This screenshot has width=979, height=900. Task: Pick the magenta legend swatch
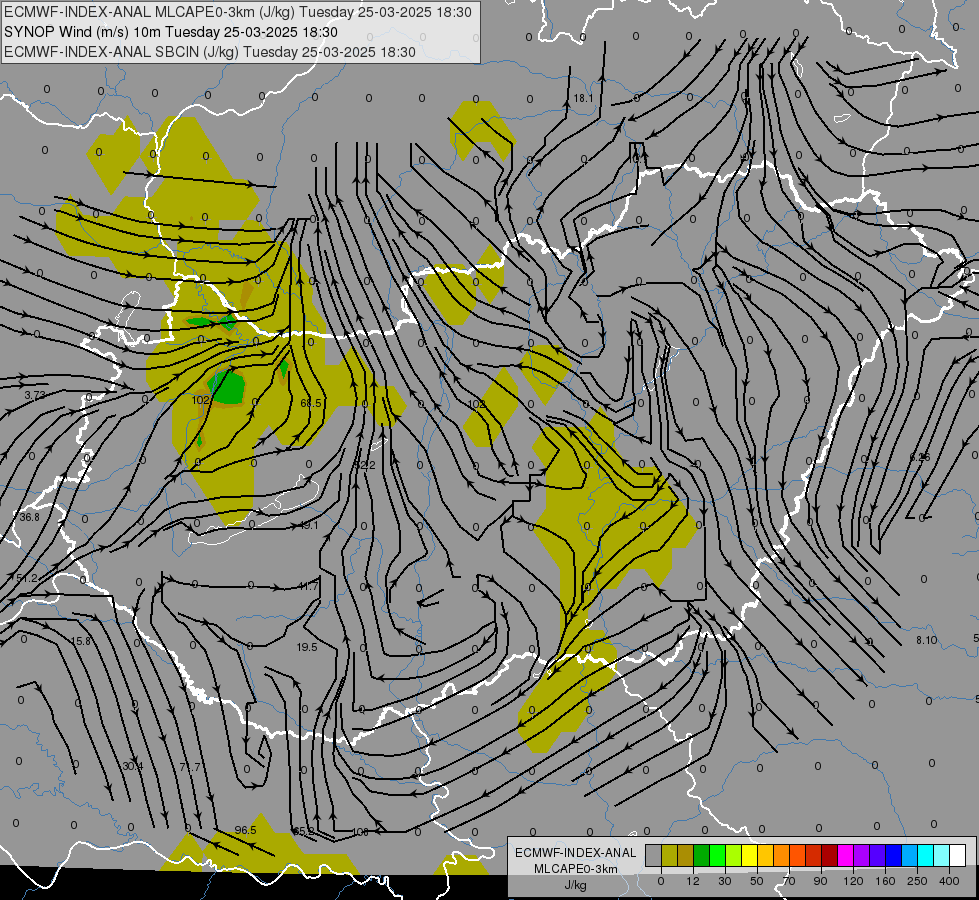(x=845, y=855)
